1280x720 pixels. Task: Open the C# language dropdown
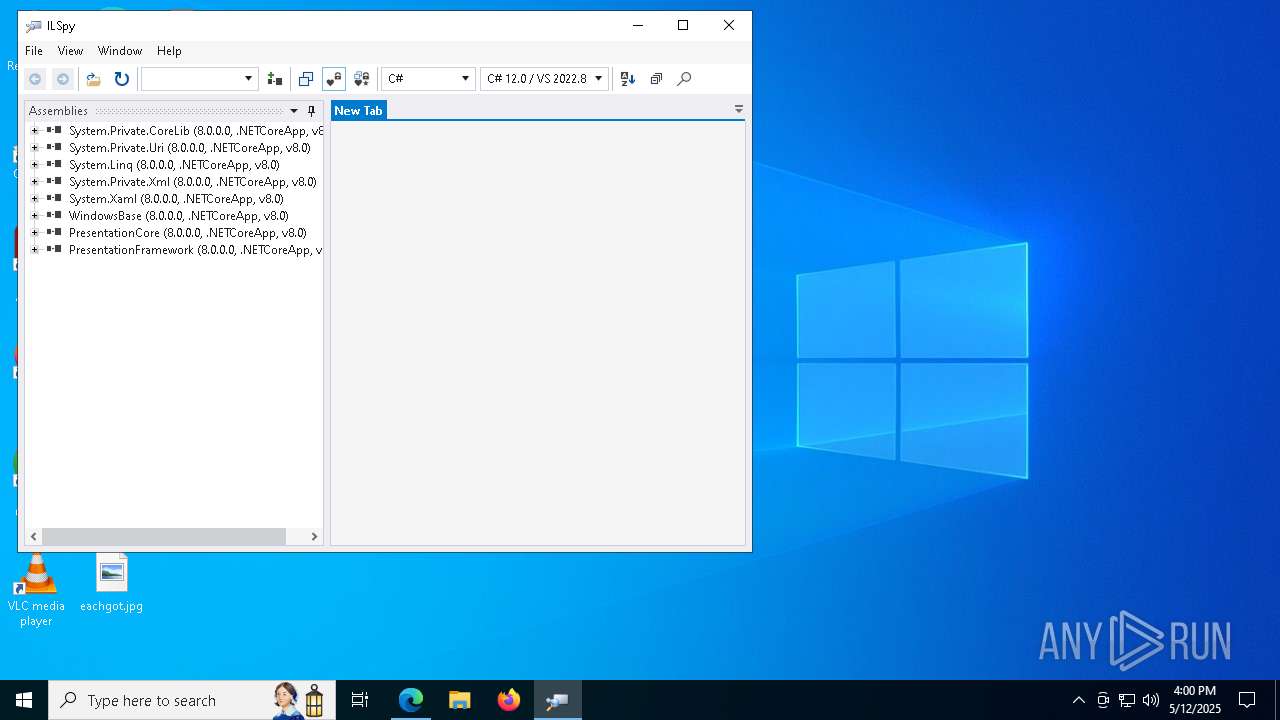428,79
